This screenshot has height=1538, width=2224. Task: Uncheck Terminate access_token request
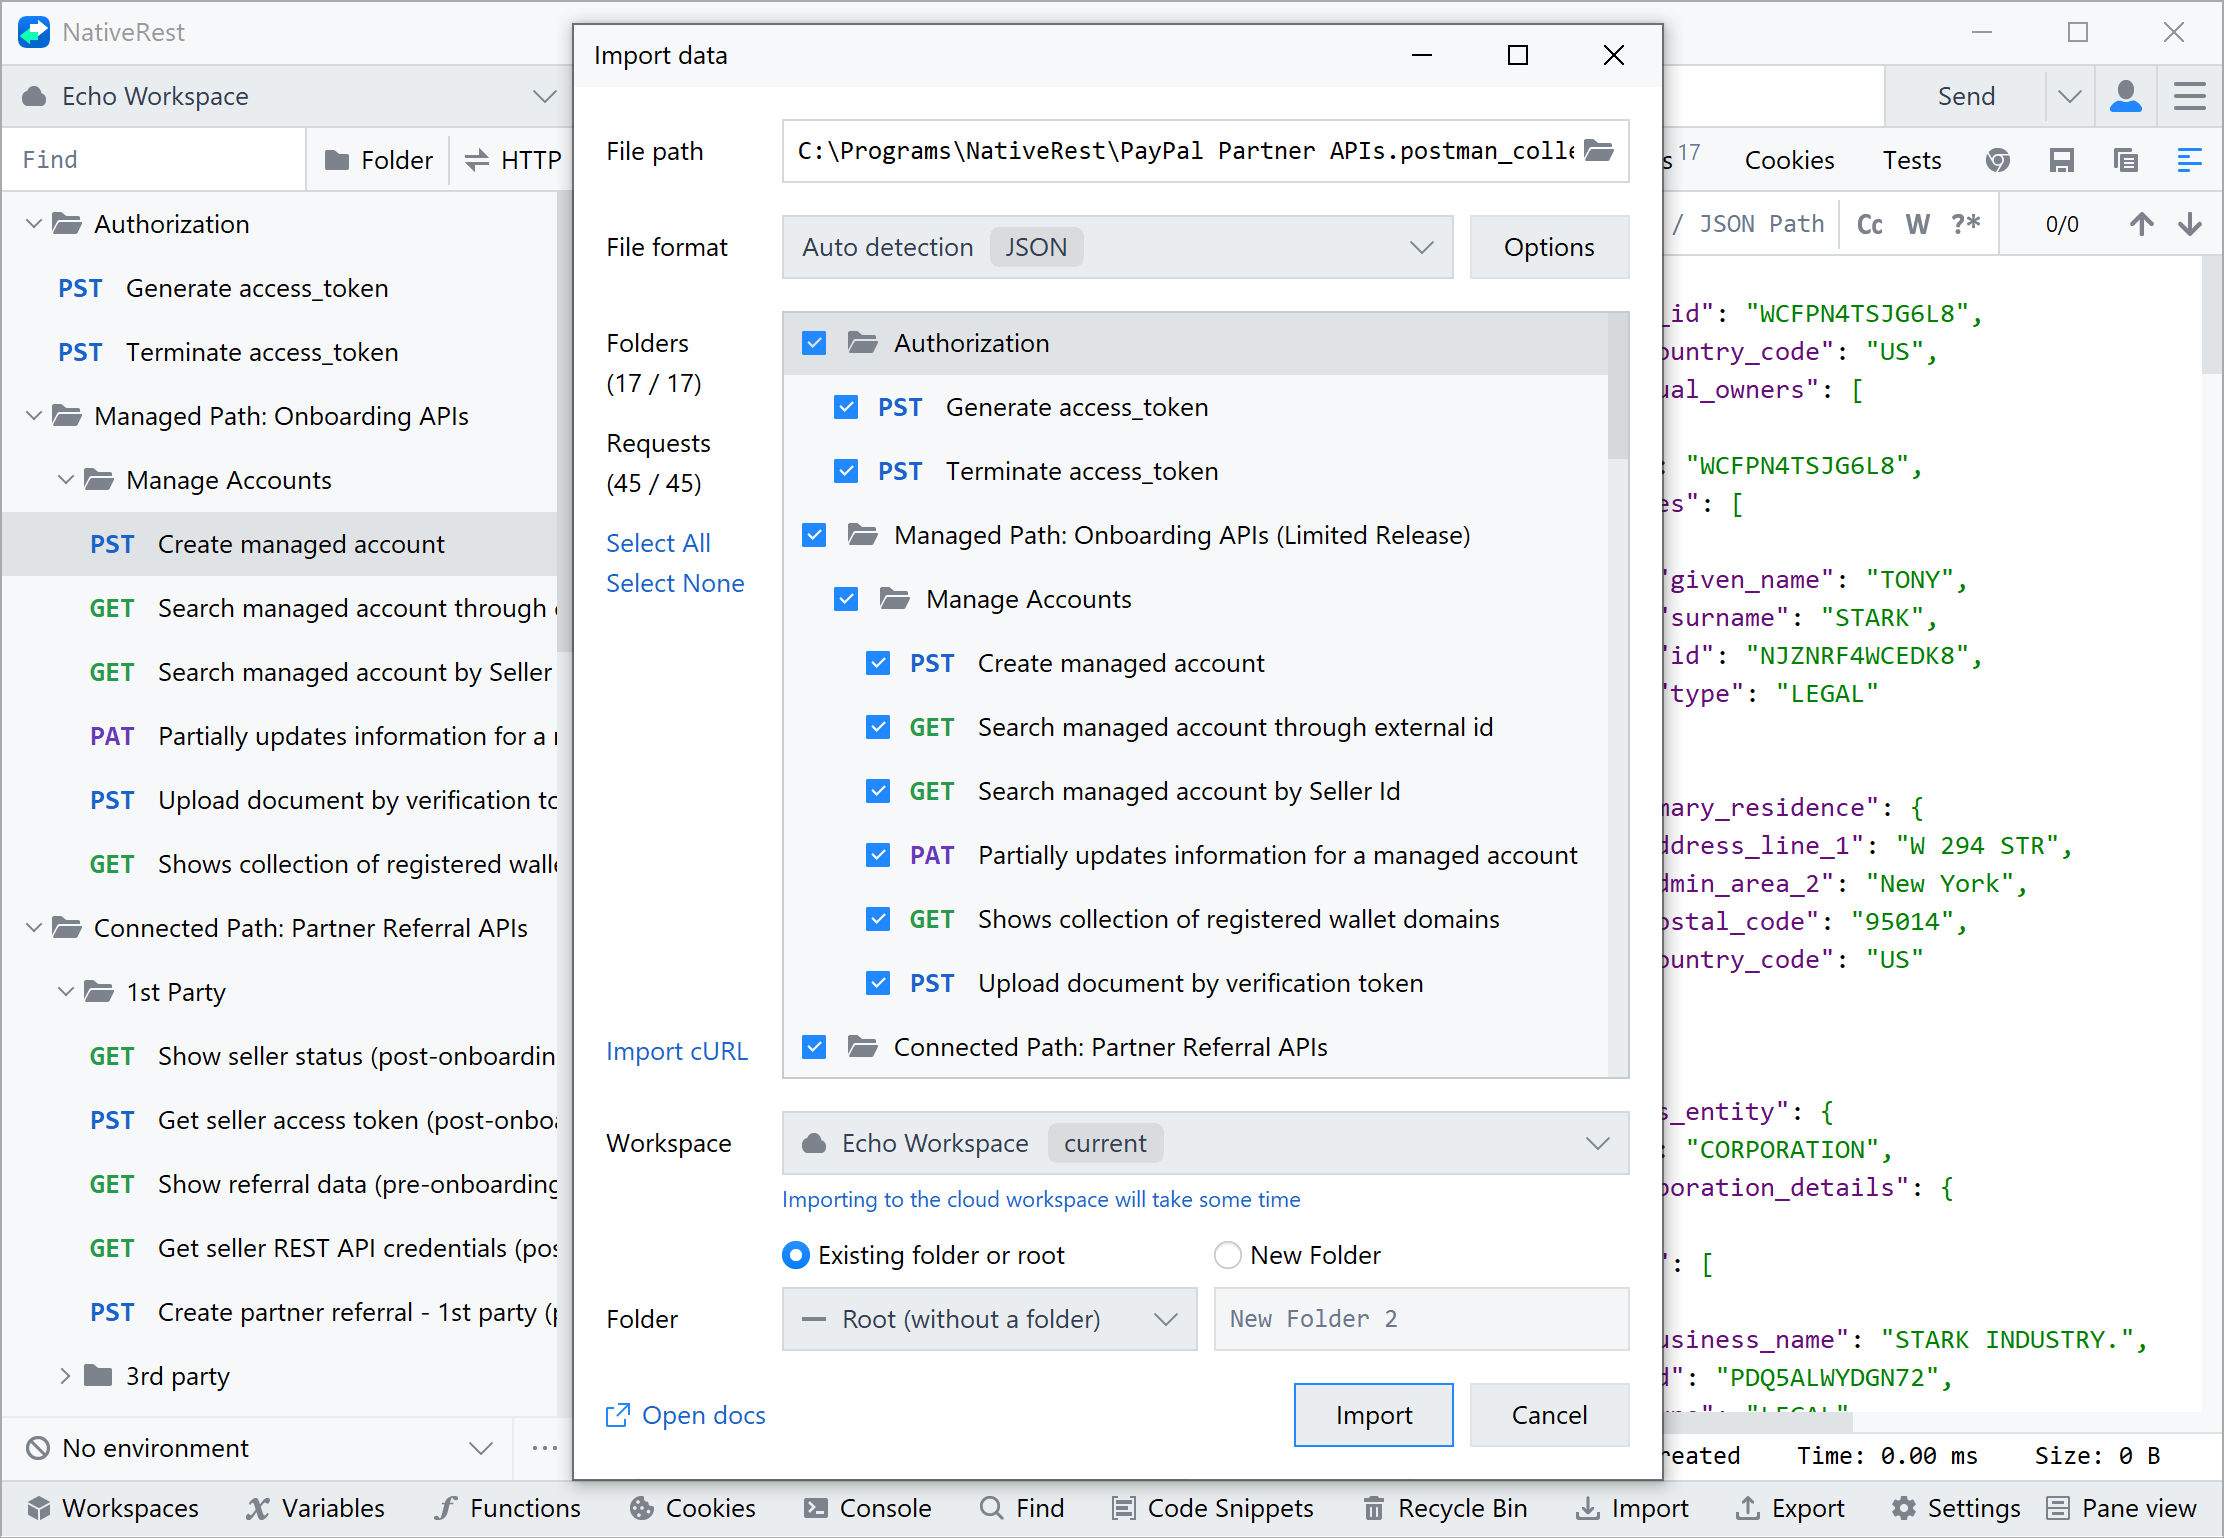(846, 471)
